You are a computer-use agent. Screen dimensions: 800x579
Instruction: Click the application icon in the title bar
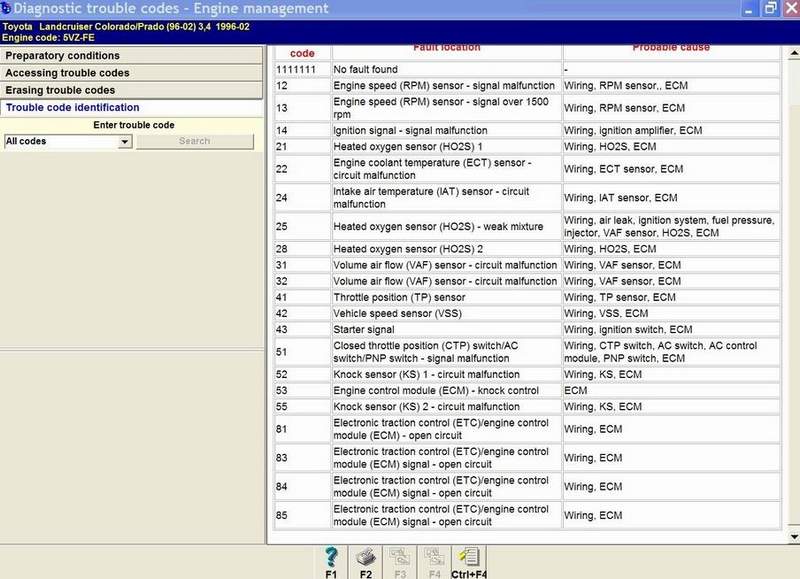pos(8,8)
